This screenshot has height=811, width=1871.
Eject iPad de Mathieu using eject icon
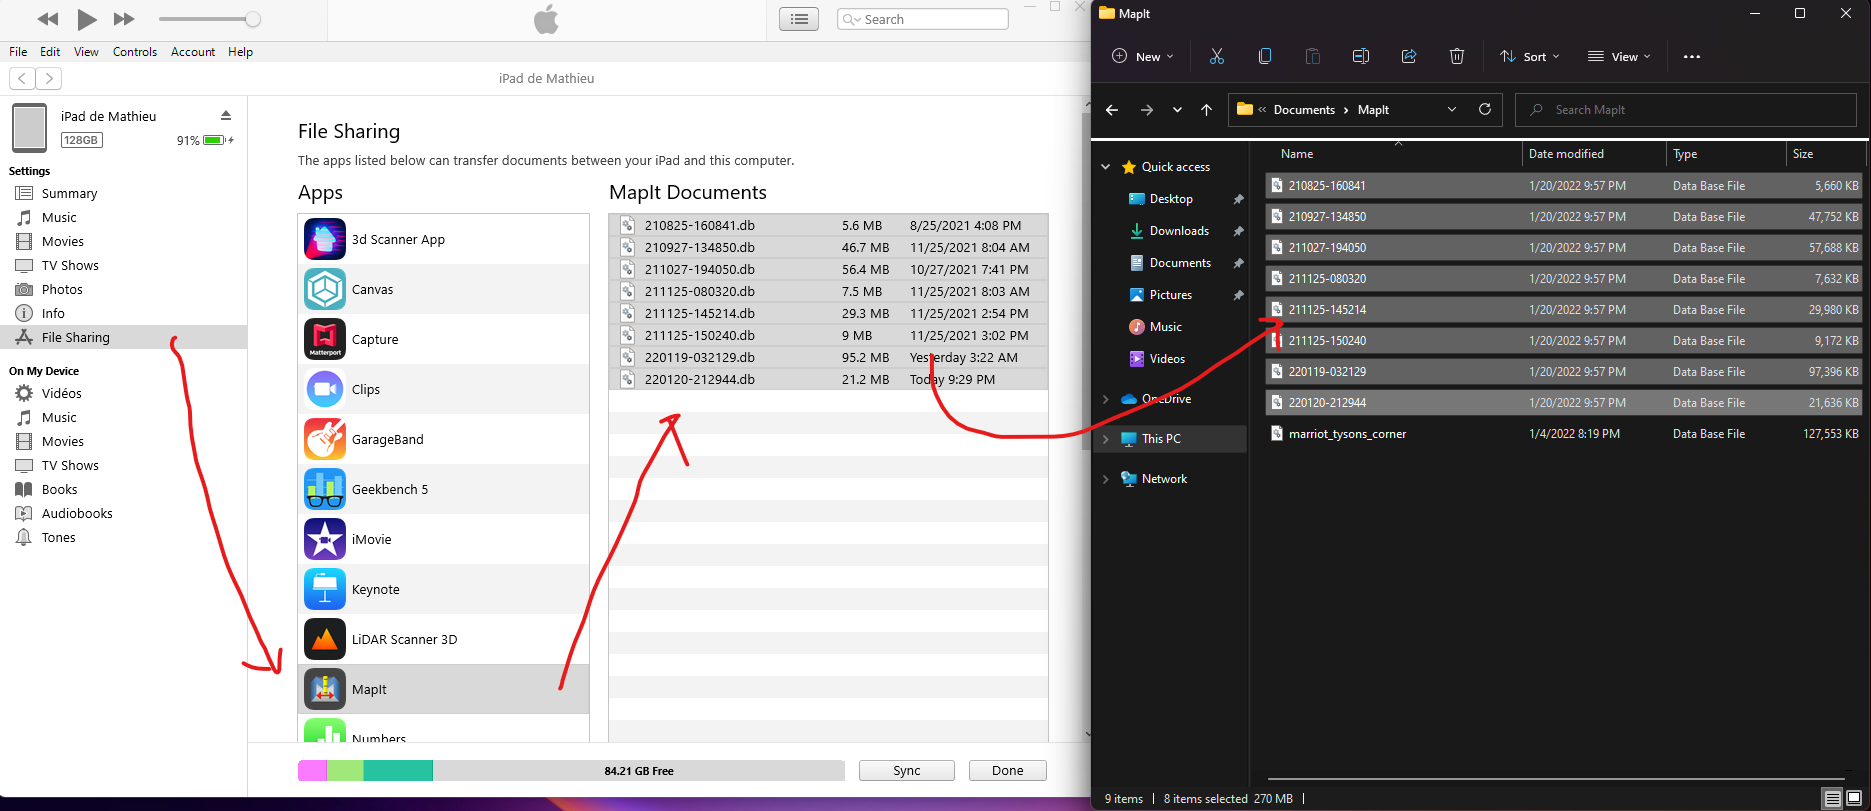(226, 116)
